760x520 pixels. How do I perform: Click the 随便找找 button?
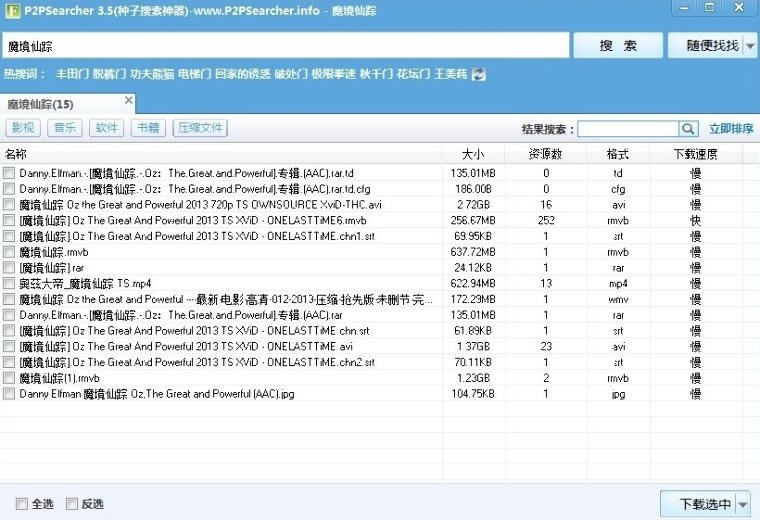(x=707, y=46)
